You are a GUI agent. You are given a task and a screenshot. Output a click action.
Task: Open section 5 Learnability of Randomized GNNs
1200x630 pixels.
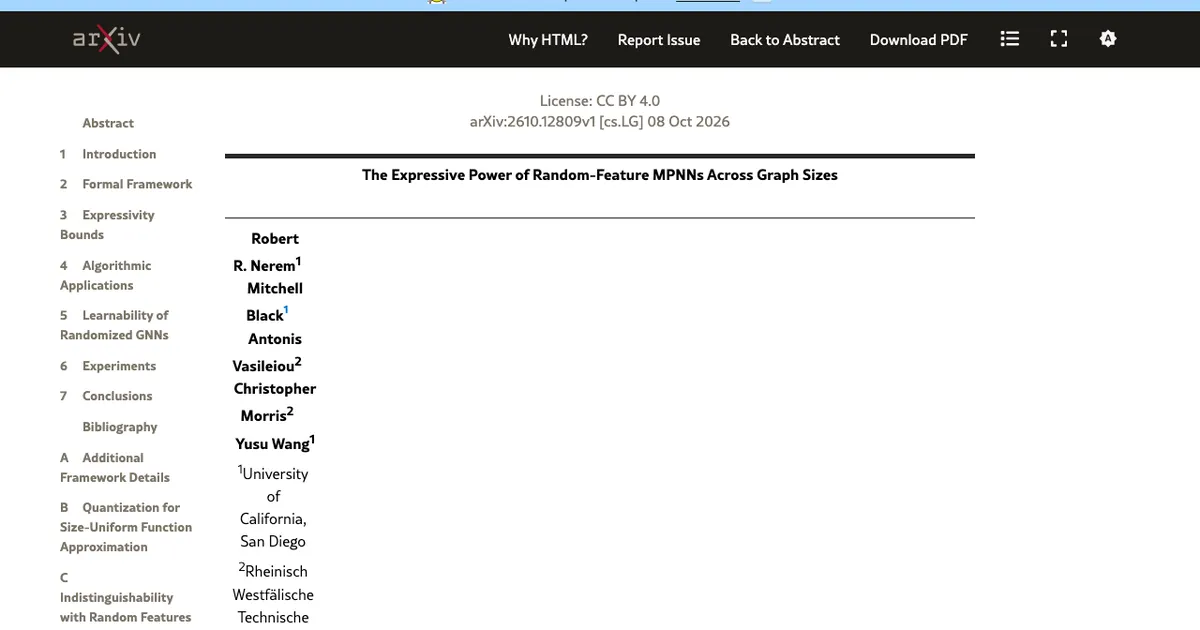pos(114,325)
